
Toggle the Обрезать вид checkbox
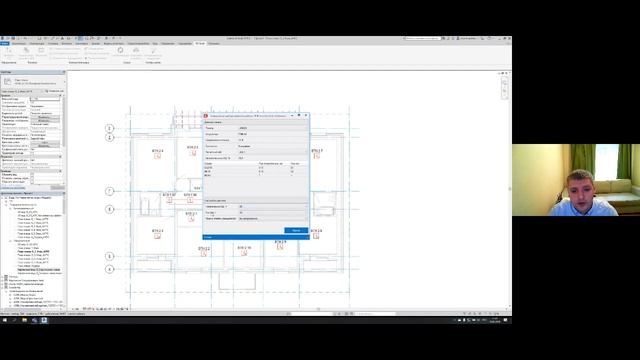[32, 175]
